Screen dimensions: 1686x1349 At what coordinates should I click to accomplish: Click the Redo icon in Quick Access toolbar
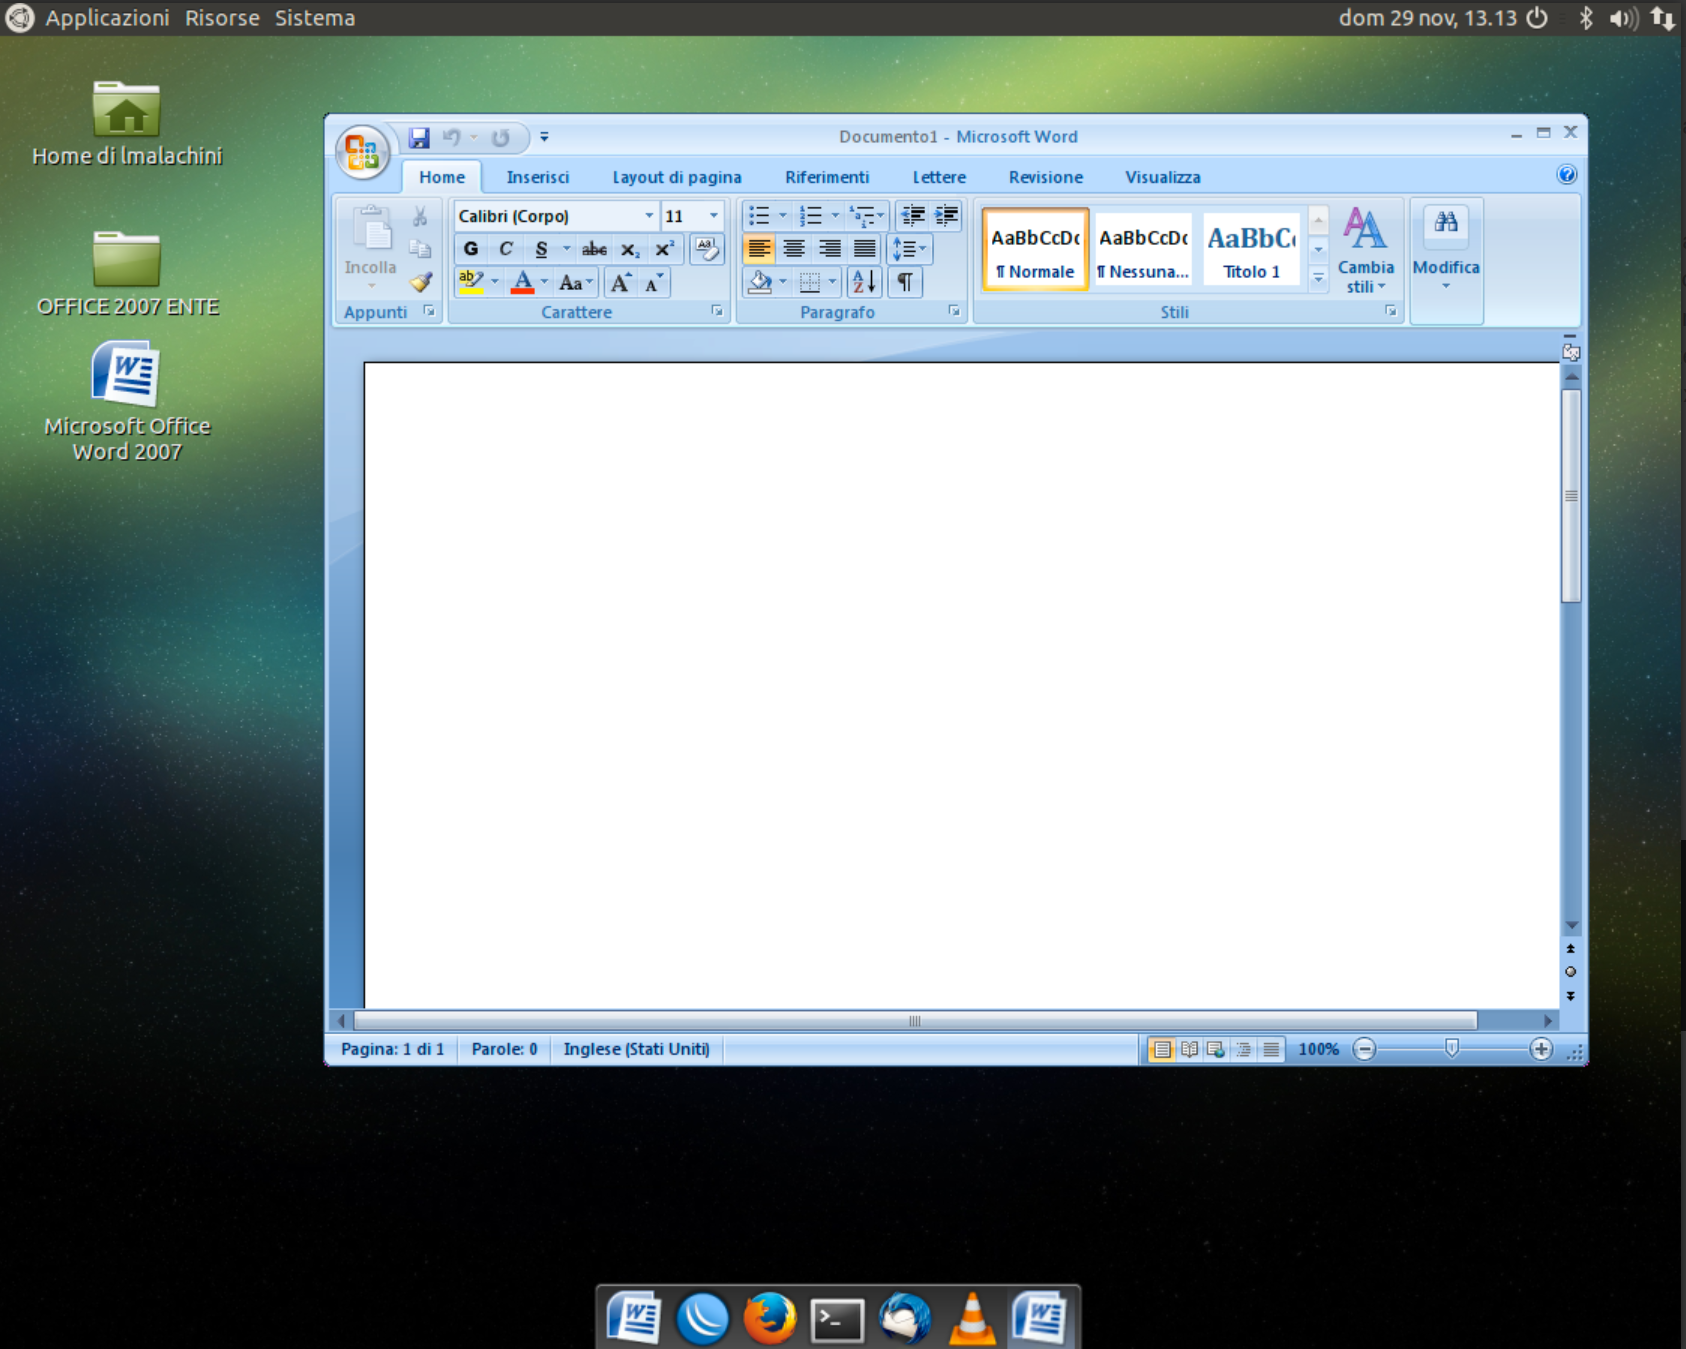click(500, 137)
